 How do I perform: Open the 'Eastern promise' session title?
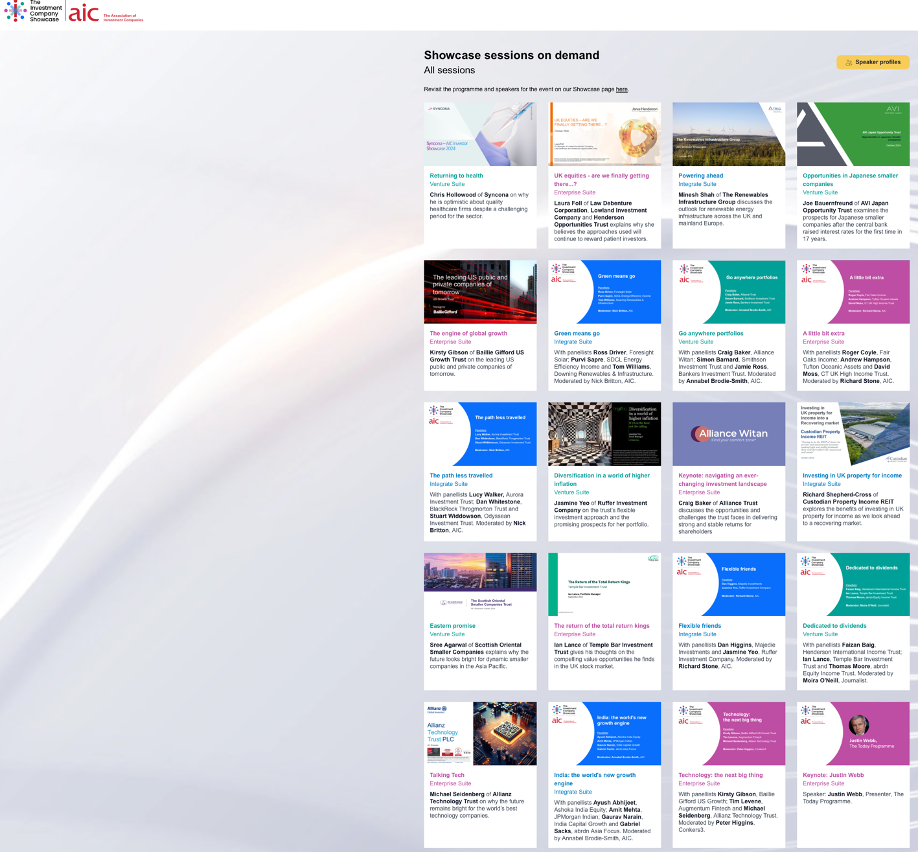coord(453,626)
